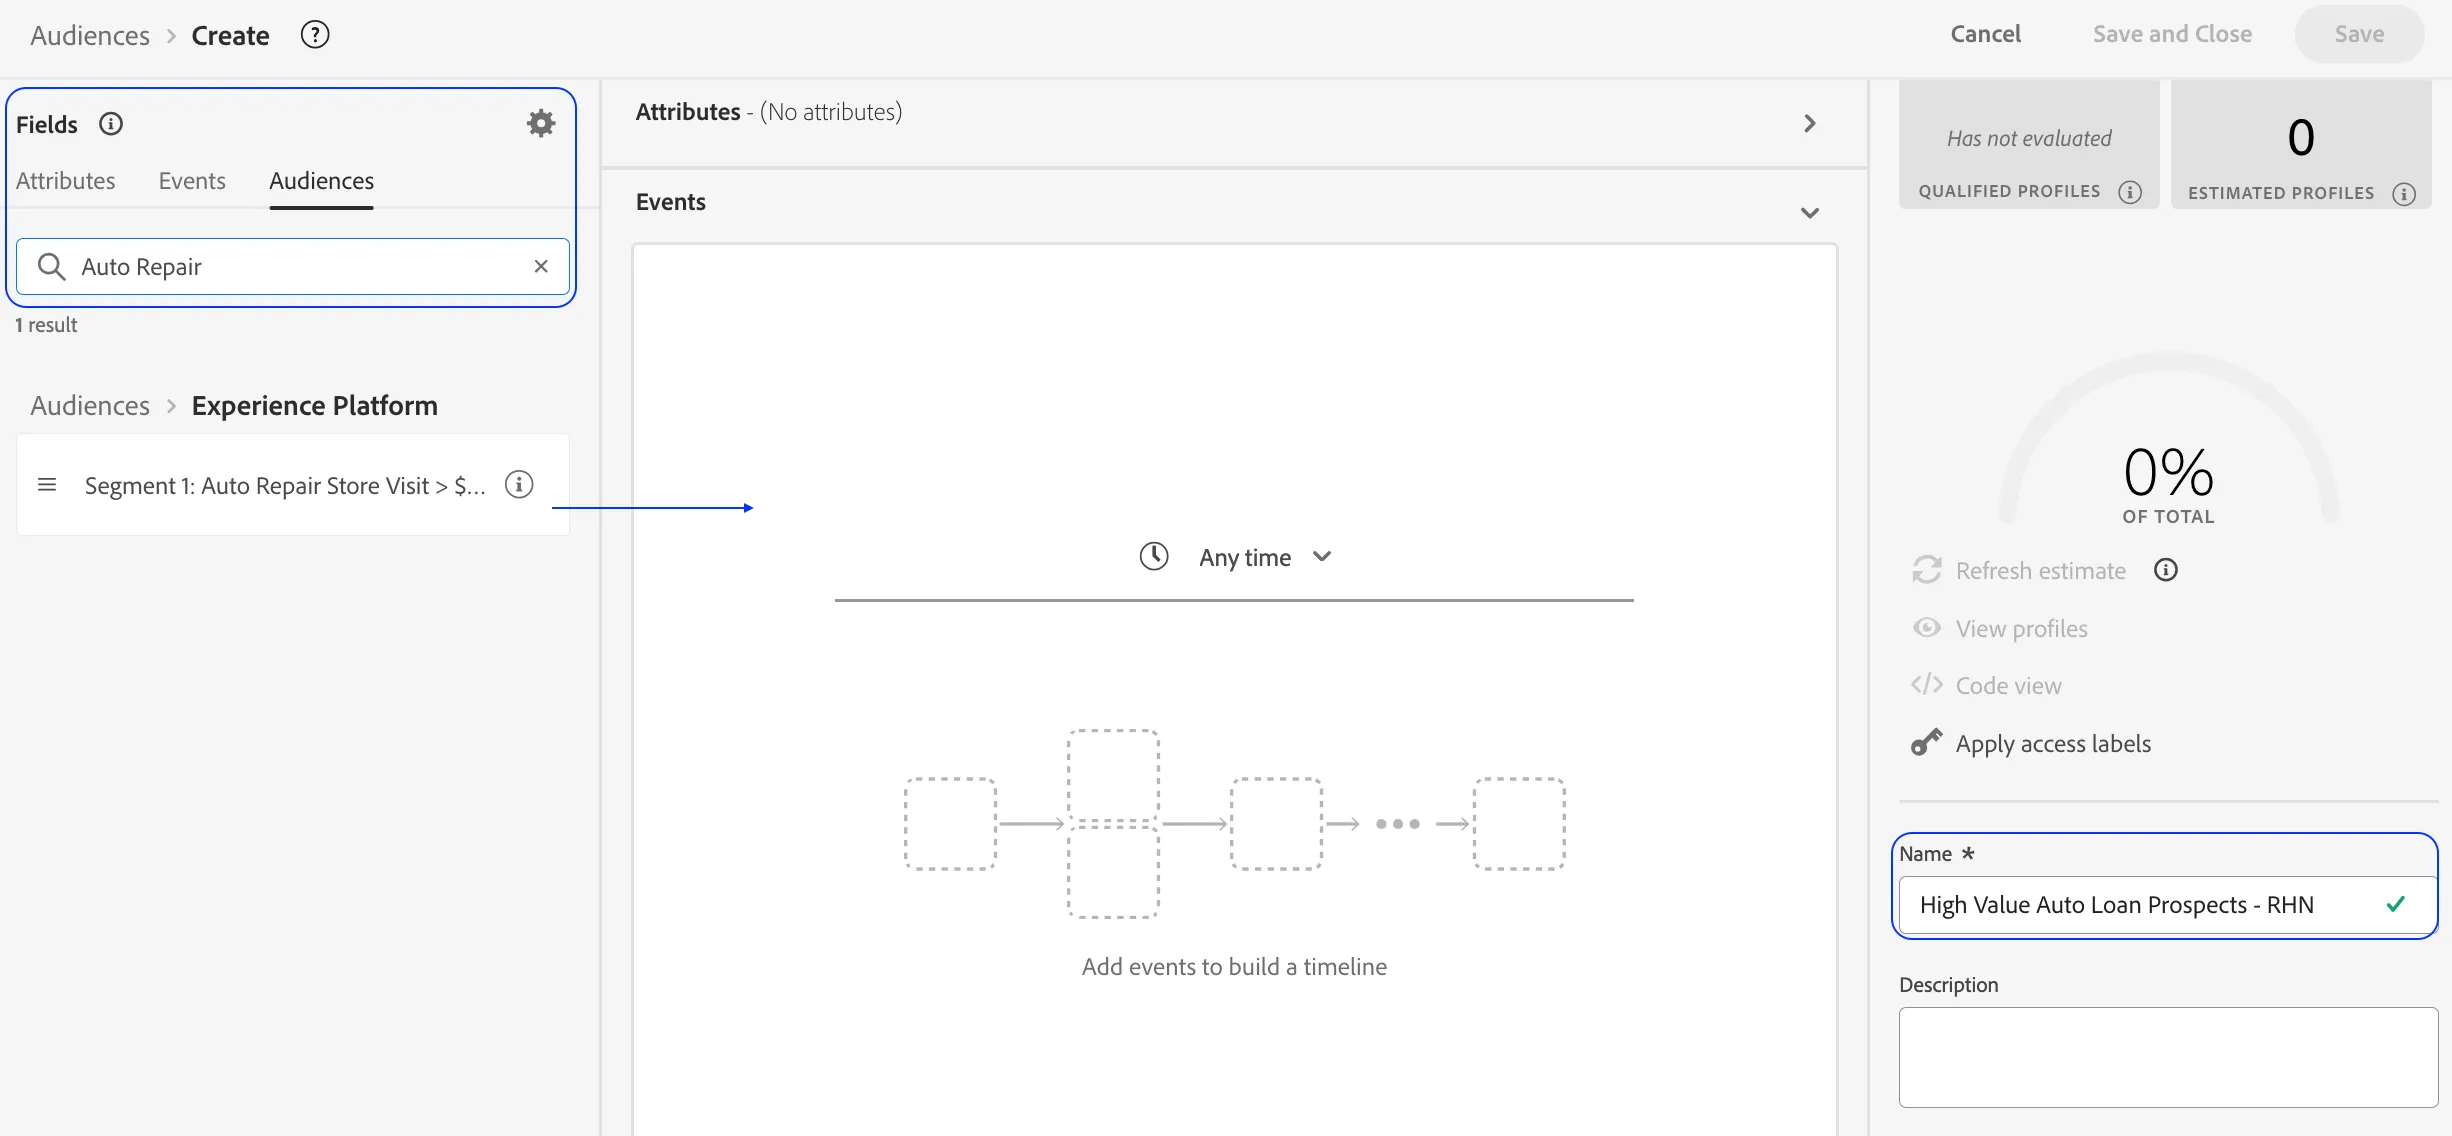Screen dimensions: 2452x1136
Task: Open the help icon beside Create
Action: (315, 35)
